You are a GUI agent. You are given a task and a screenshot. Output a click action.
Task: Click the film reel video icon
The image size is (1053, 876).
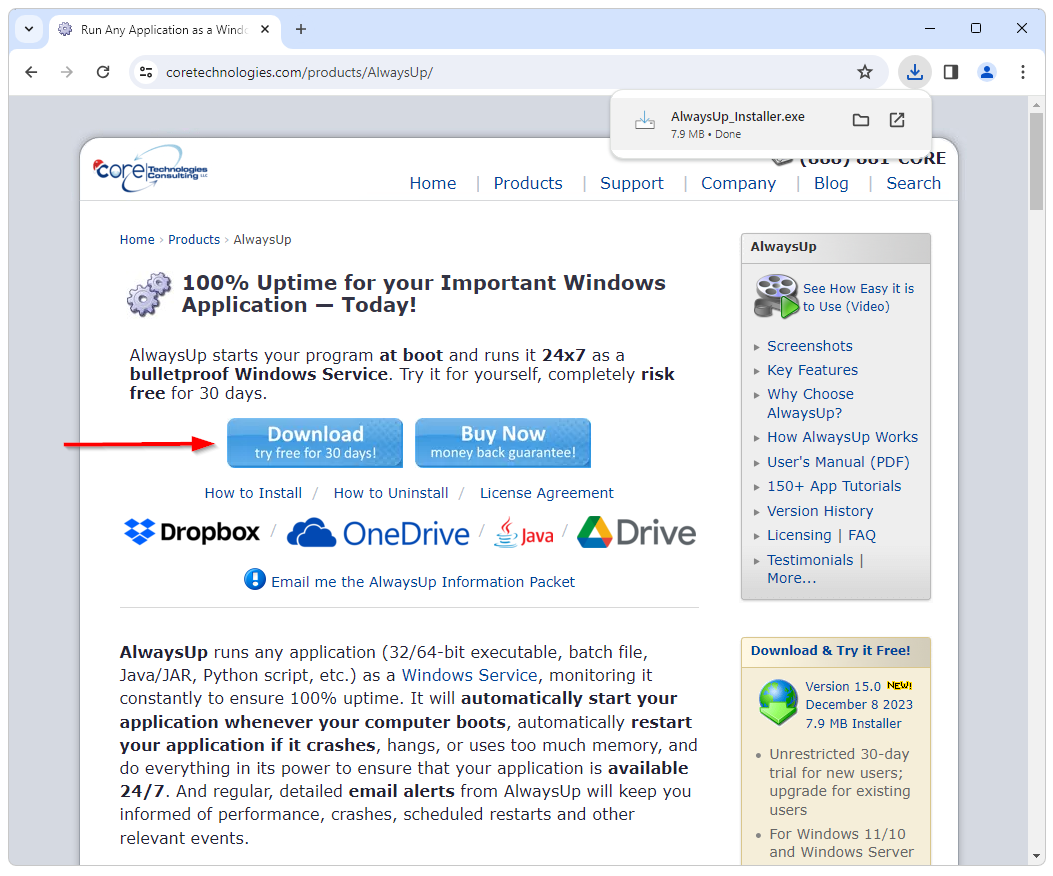776,296
